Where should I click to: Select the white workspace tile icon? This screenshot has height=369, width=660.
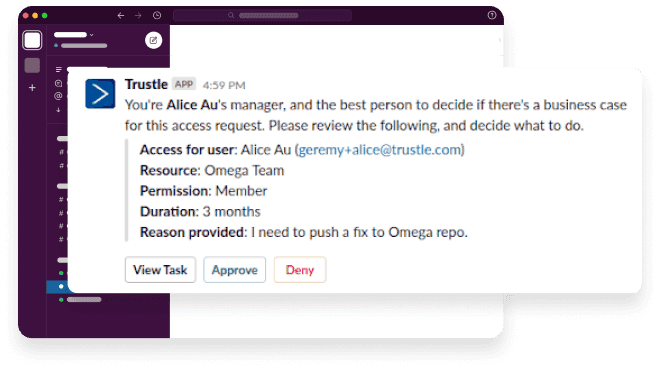click(x=32, y=40)
